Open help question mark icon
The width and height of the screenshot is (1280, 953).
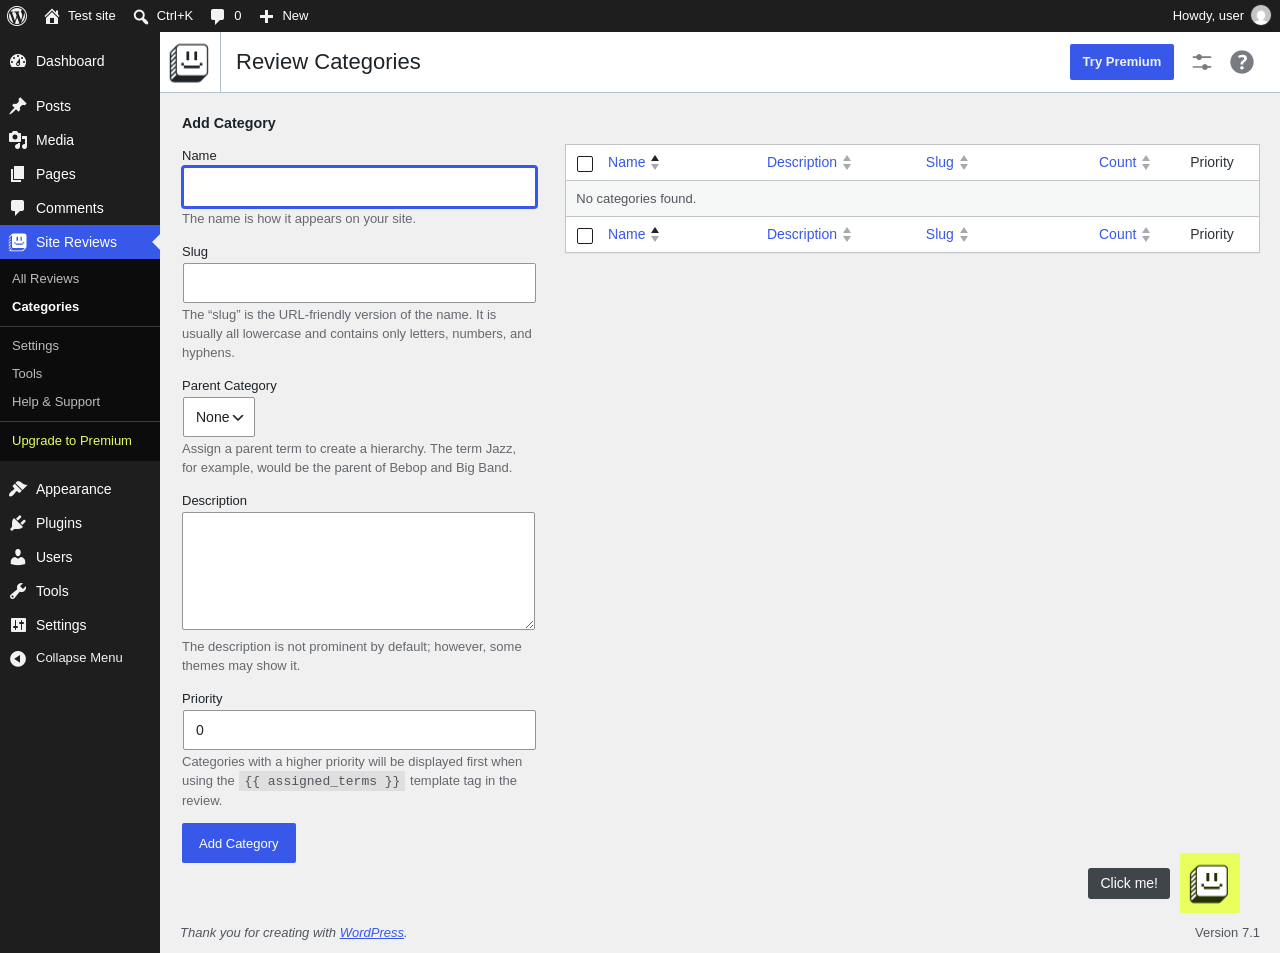[x=1242, y=62]
